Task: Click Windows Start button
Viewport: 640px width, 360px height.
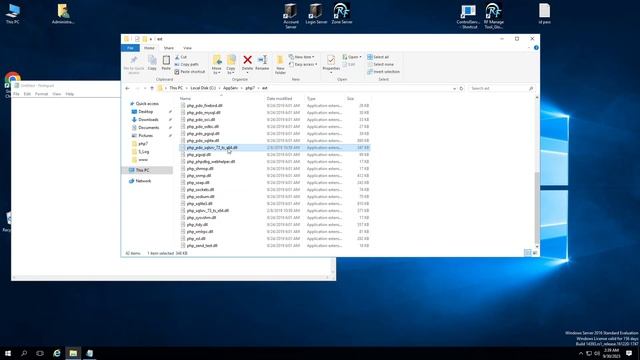Action: (x=8, y=353)
